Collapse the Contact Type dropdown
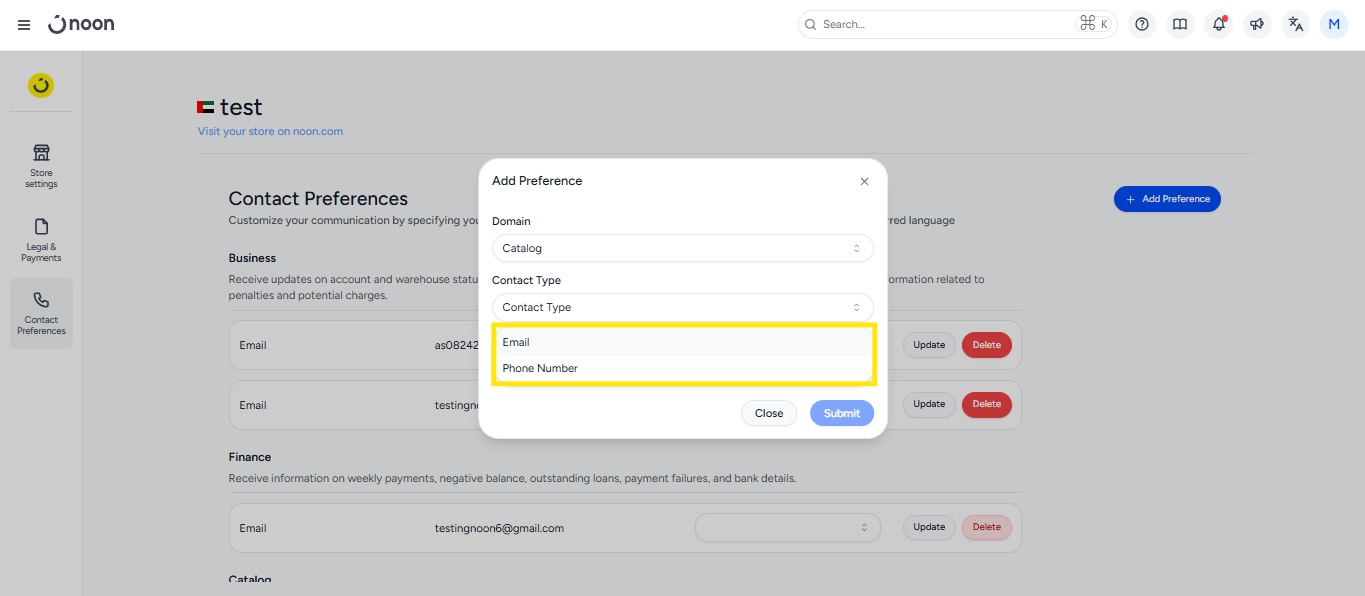This screenshot has height=596, width=1365. [x=682, y=307]
